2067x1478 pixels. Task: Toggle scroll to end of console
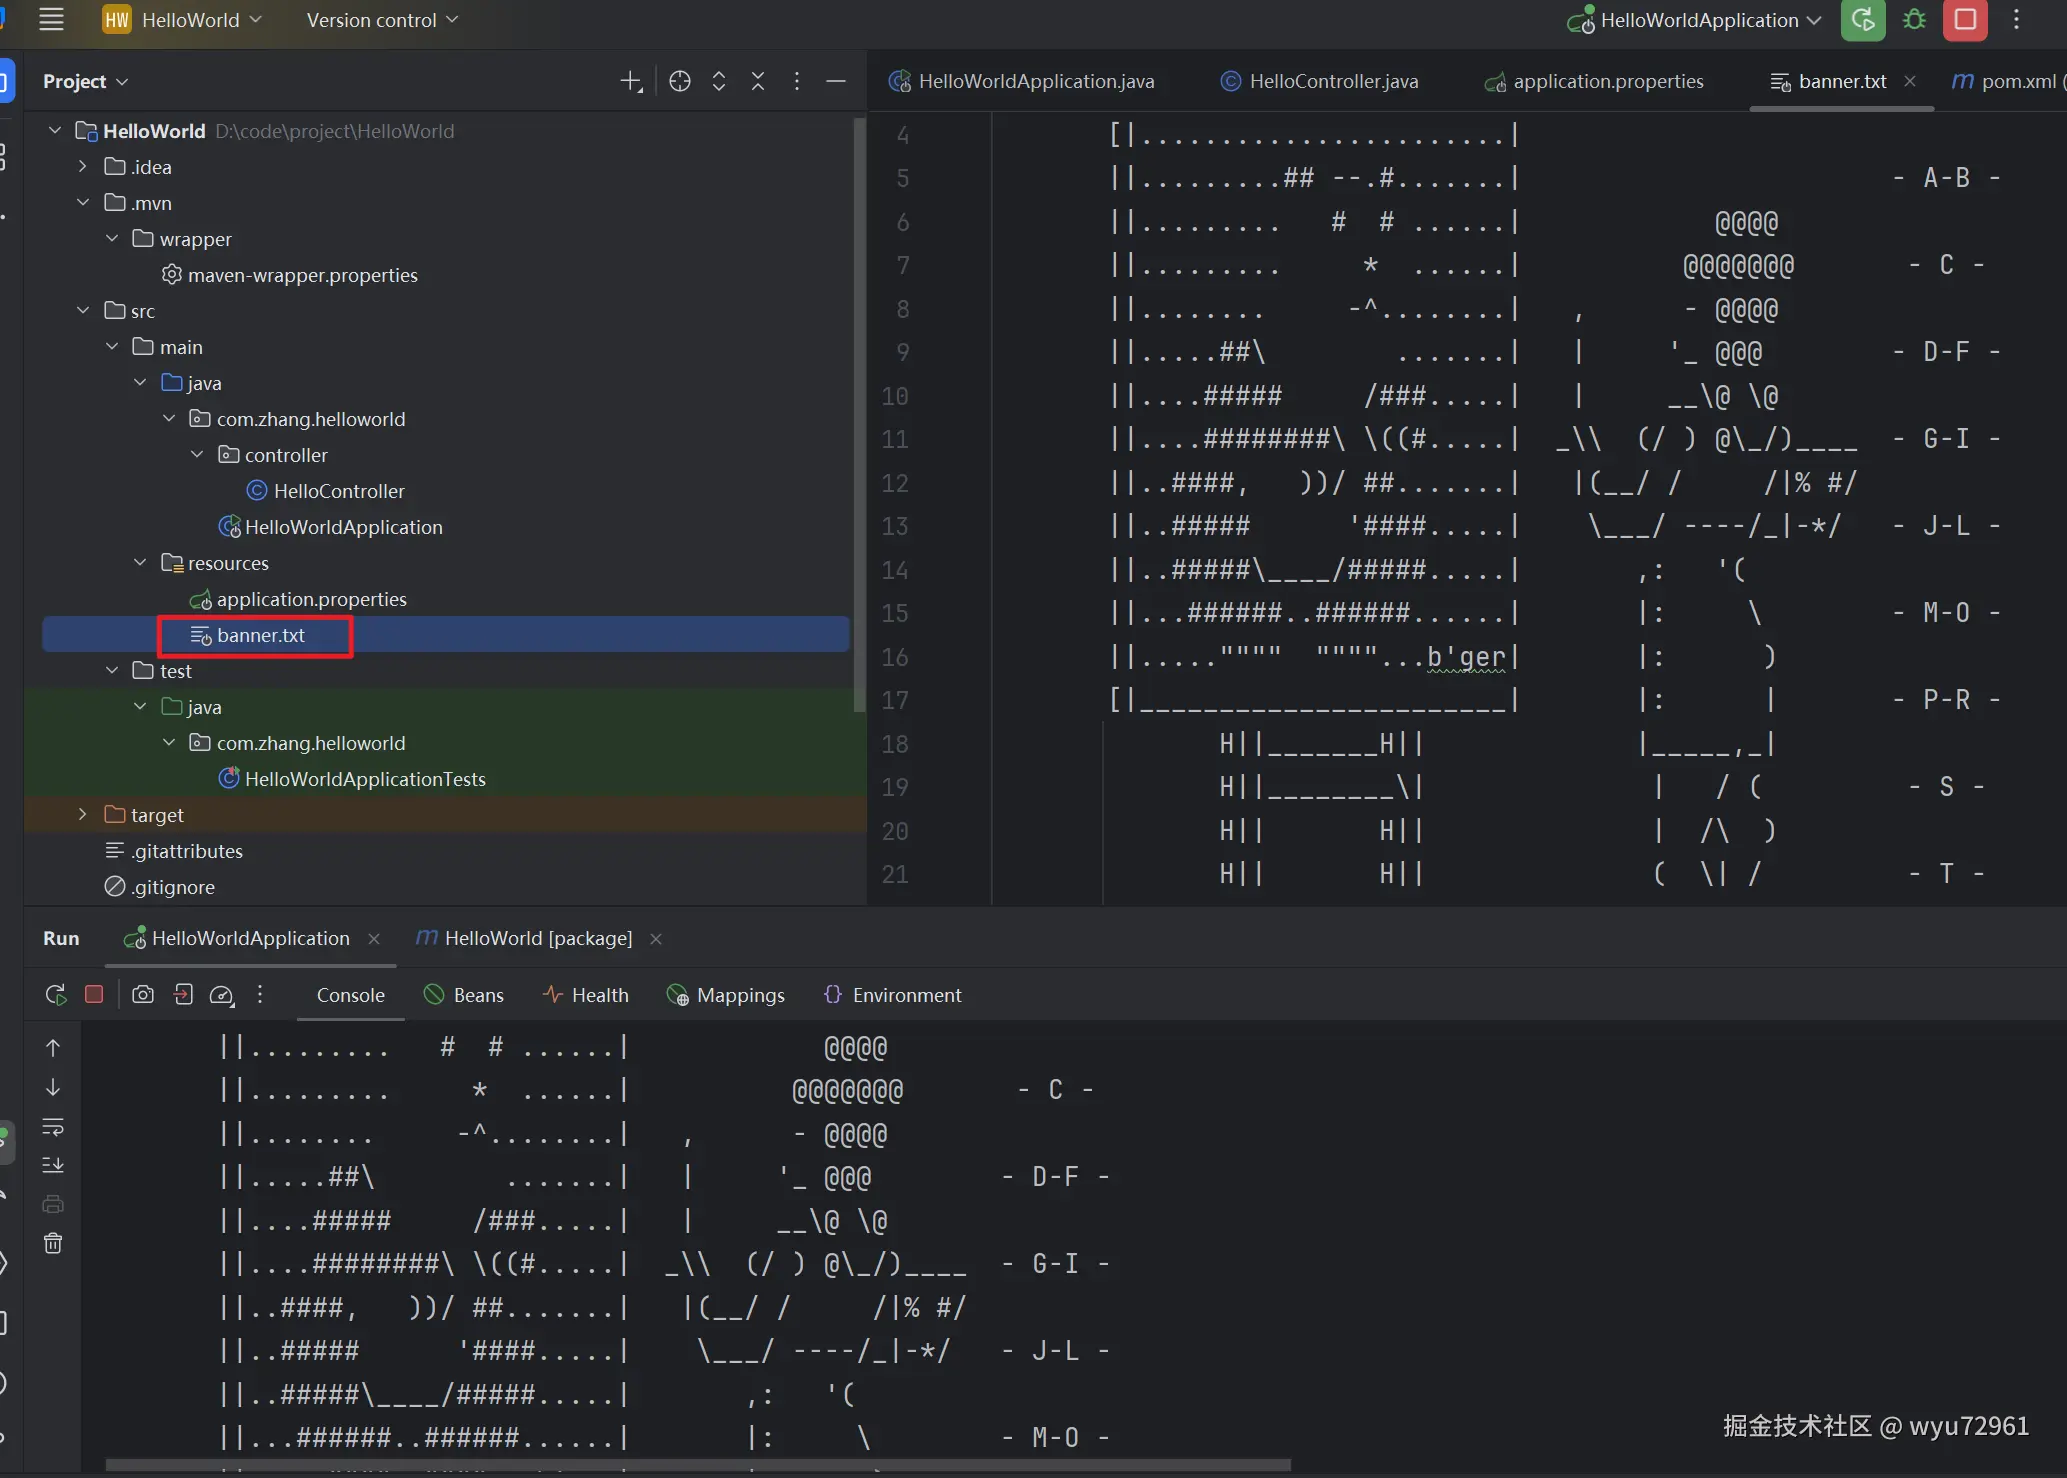coord(53,1165)
